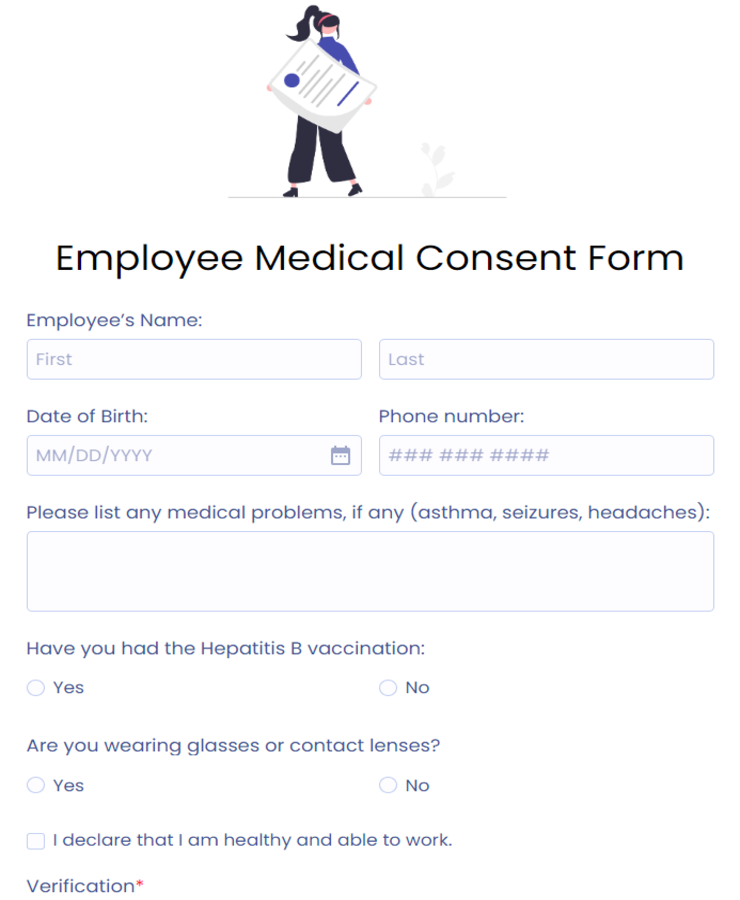Choose No for wearing glasses or contacts
The height and width of the screenshot is (900, 740).
(388, 786)
